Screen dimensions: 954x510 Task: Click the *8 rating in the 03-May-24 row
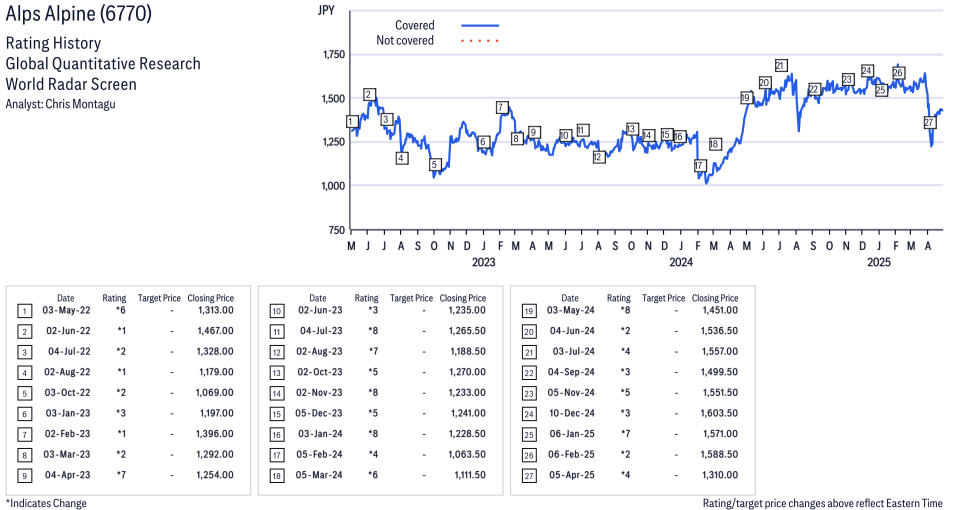(x=625, y=310)
